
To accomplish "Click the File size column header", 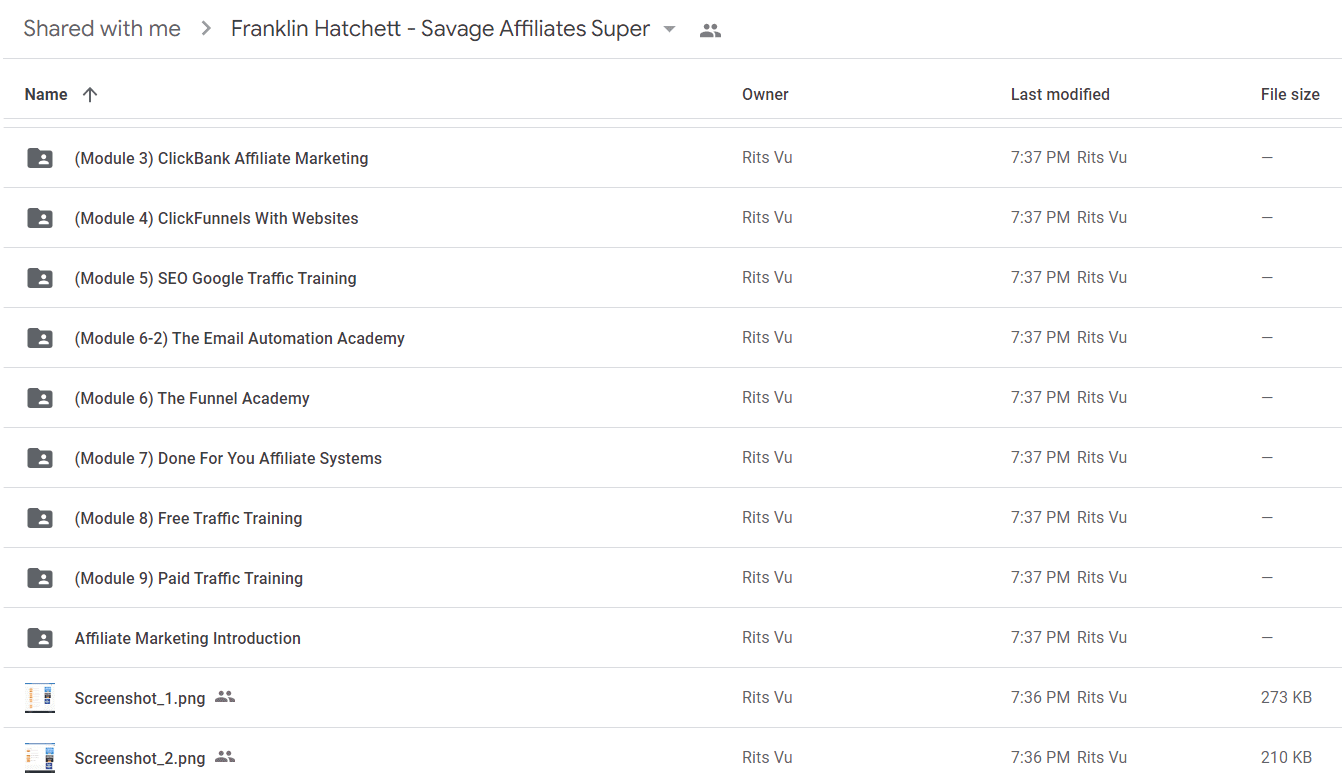I will coord(1290,94).
